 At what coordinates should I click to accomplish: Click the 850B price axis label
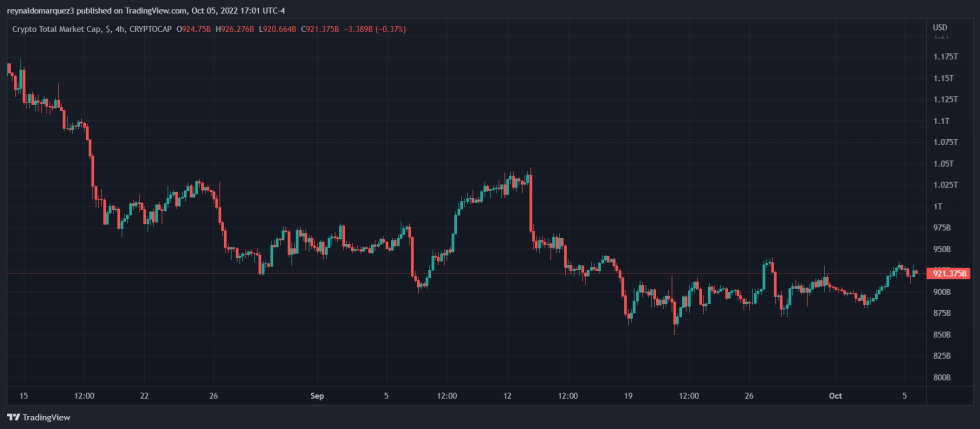(943, 335)
